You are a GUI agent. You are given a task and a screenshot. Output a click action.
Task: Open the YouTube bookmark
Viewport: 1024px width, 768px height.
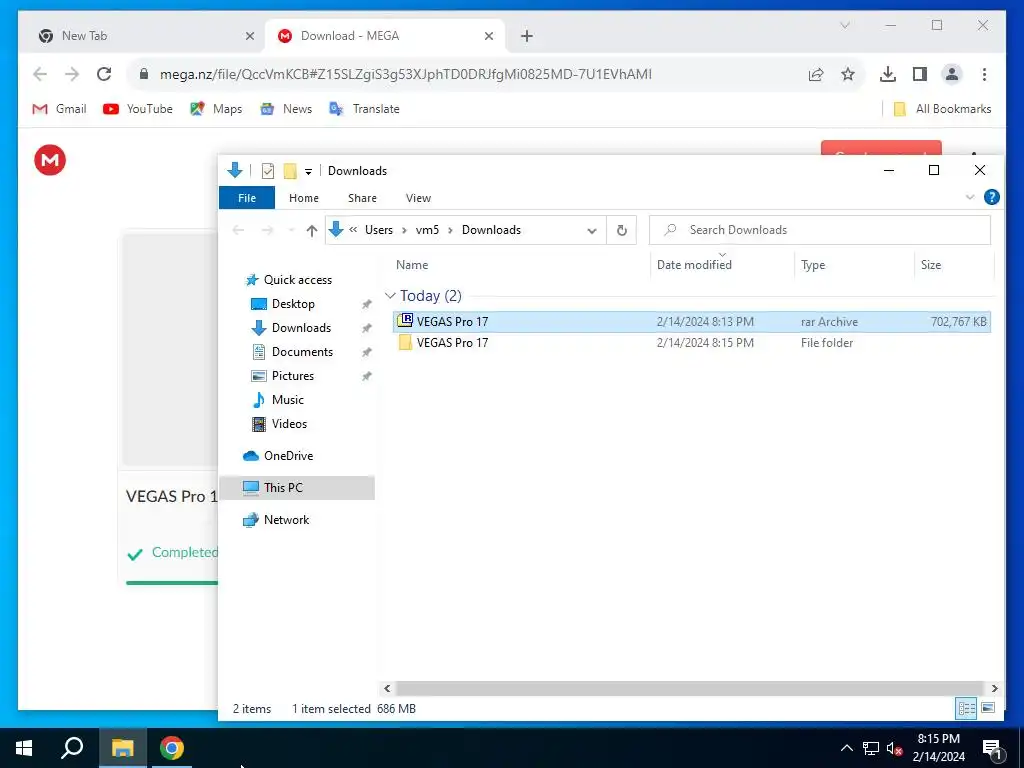click(x=138, y=109)
